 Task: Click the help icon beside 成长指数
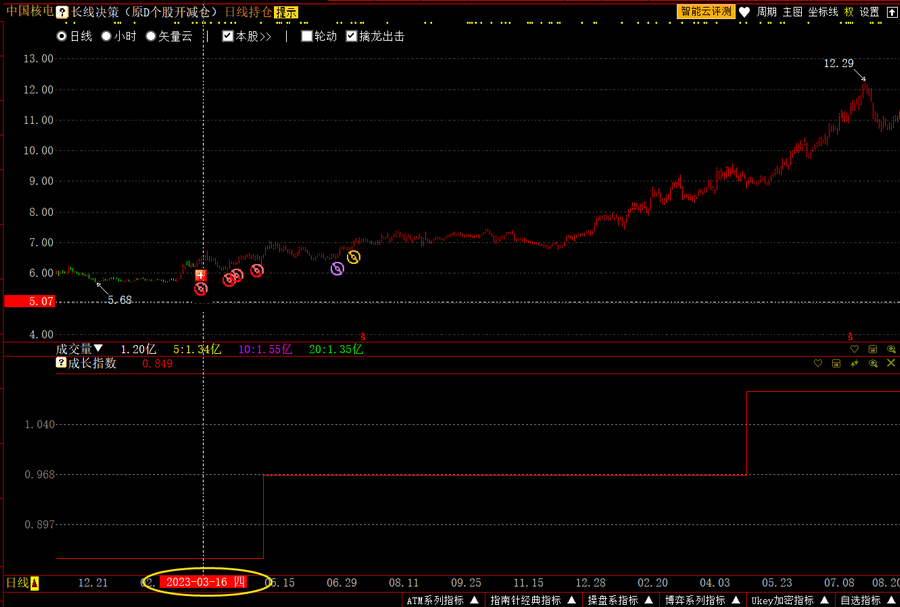[x=61, y=364]
